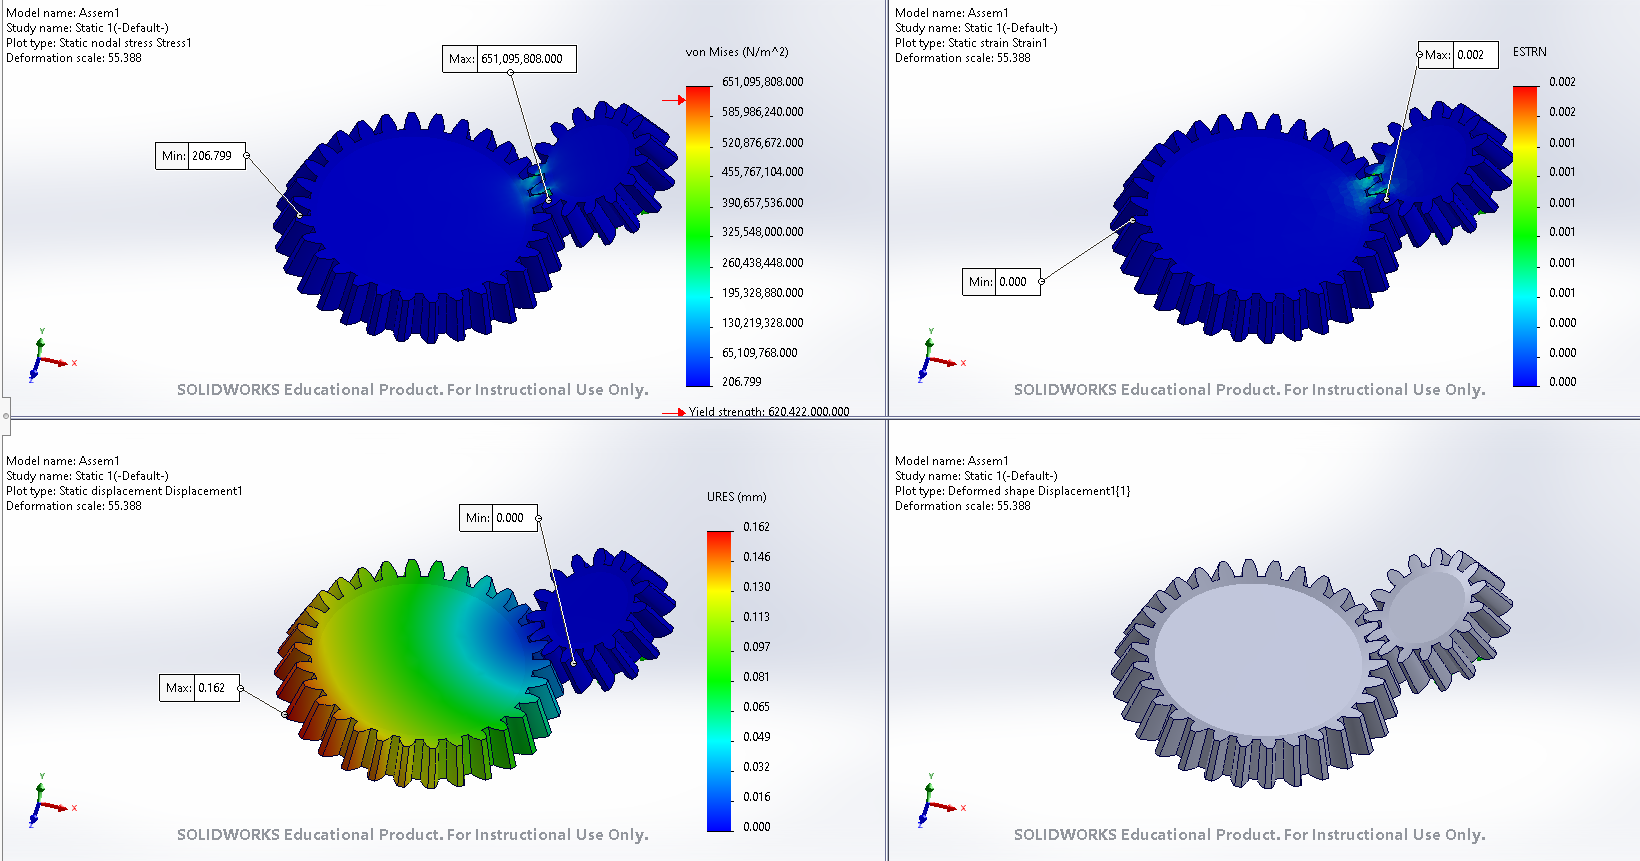The height and width of the screenshot is (861, 1640).
Task: Select the stress Min callout reading 206.799
Action: coord(200,156)
